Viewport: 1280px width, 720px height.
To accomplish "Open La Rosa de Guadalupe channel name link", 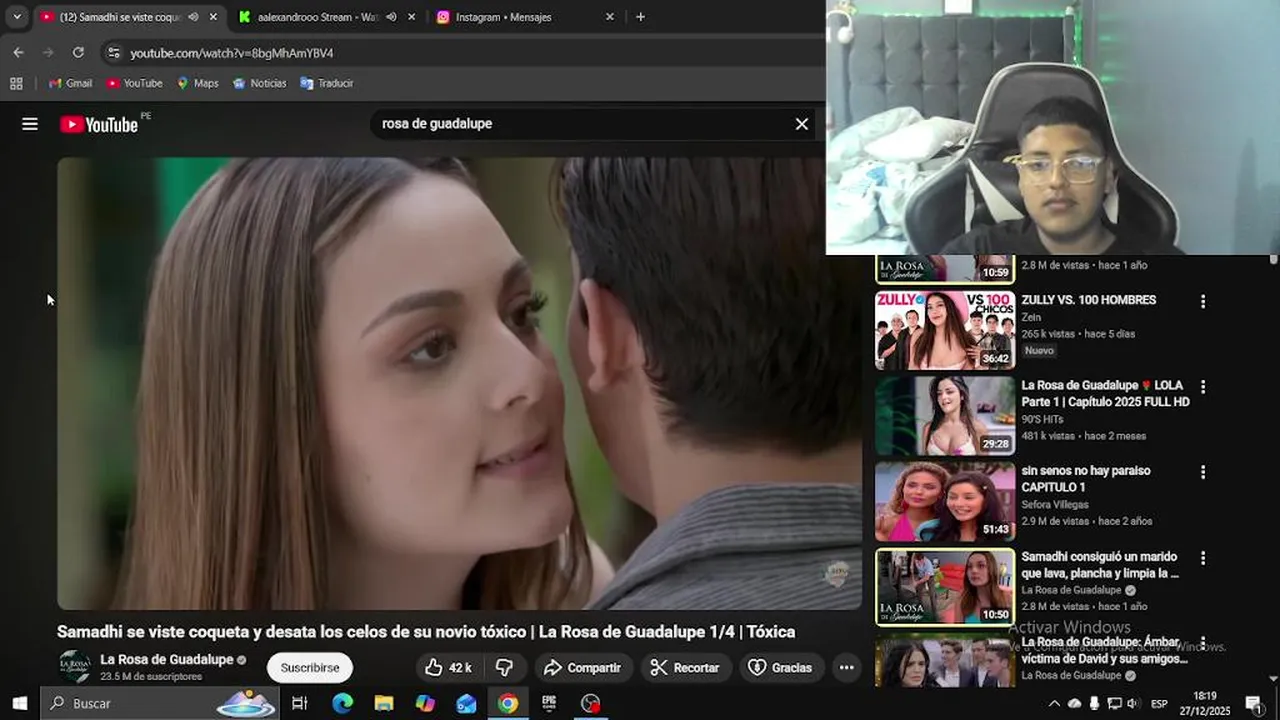I will coord(166,660).
